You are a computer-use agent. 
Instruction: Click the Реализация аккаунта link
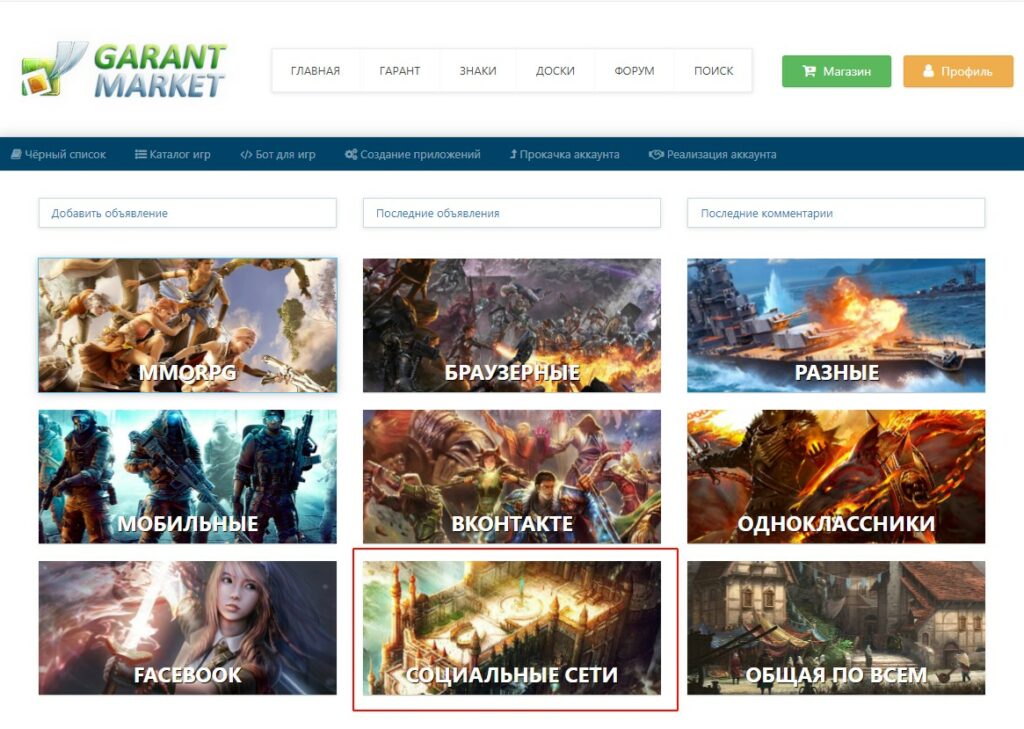[712, 155]
